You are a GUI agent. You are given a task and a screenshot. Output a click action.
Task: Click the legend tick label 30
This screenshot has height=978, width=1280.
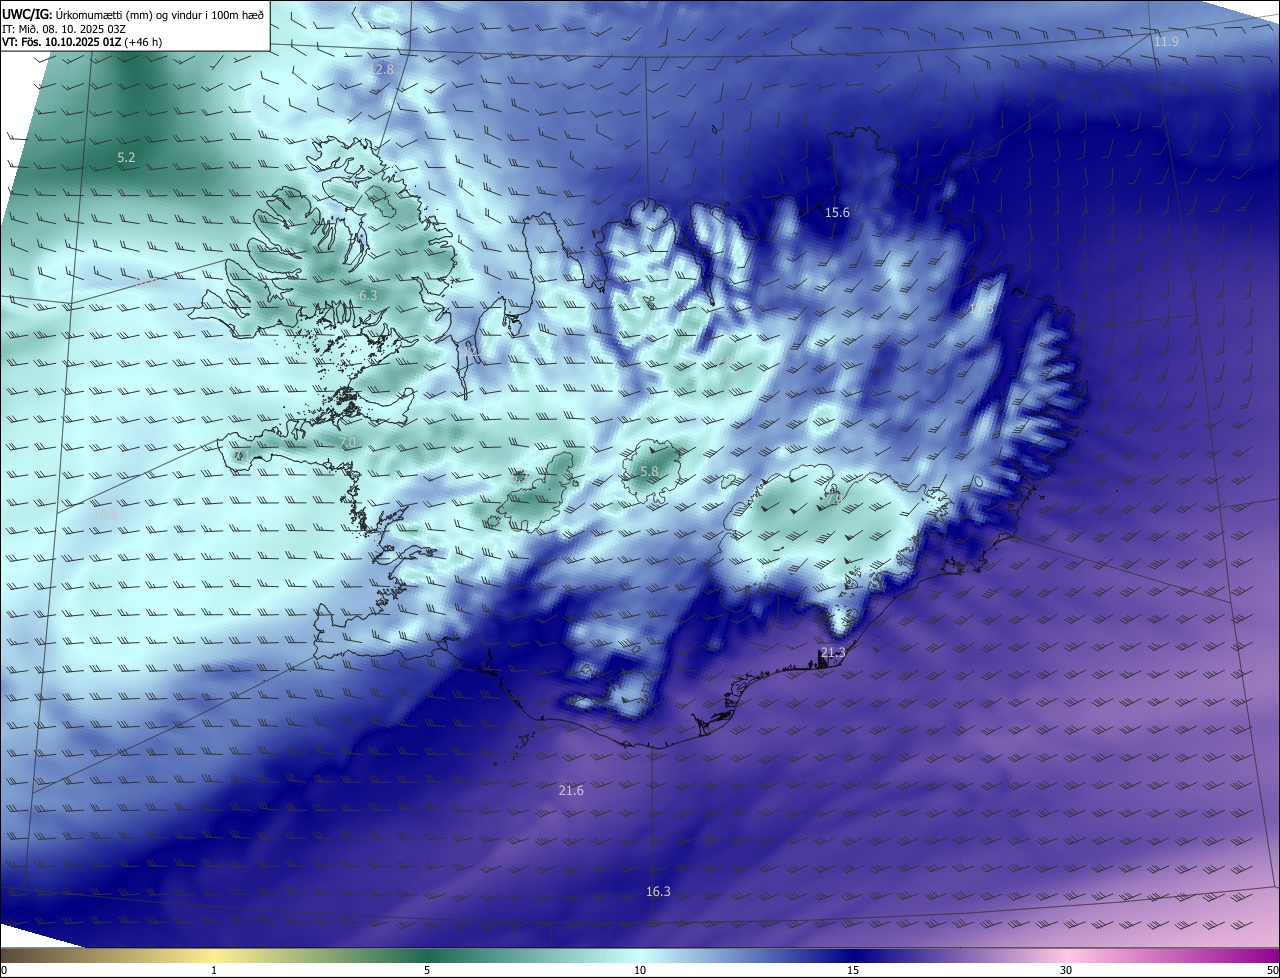coord(1066,970)
